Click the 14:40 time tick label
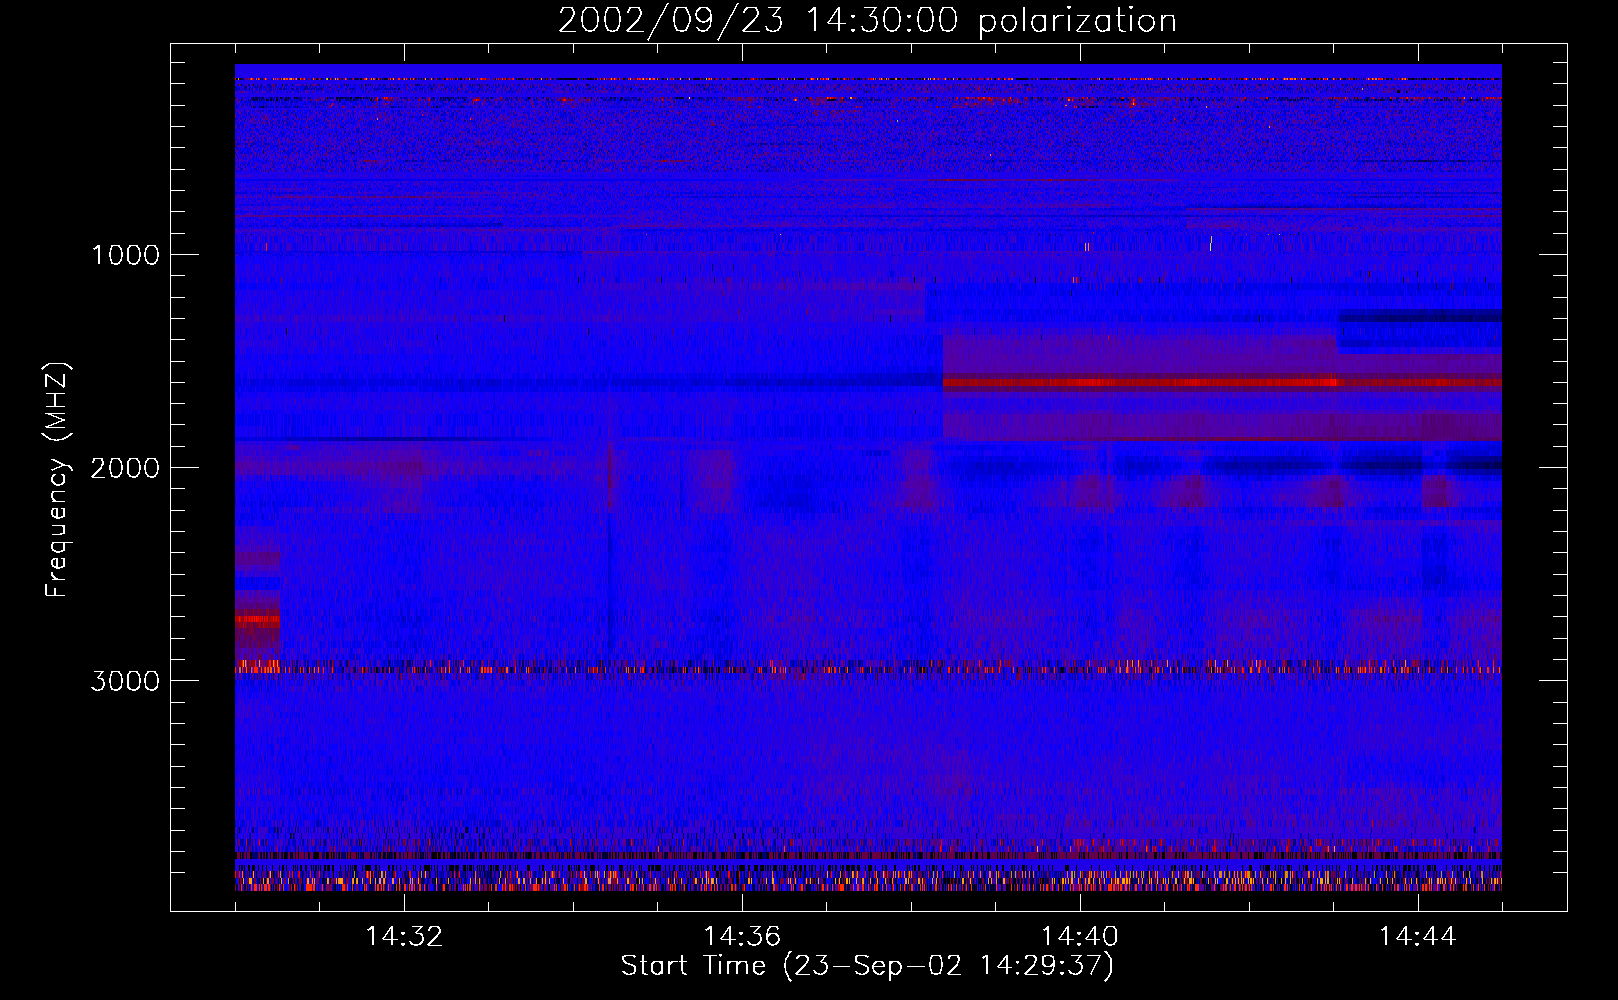This screenshot has width=1618, height=1000. tap(1080, 937)
